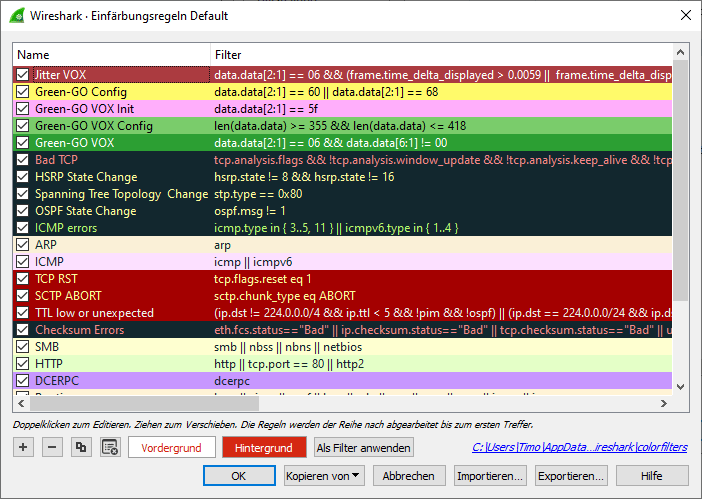The image size is (702, 499).
Task: Click Als Filter anwenden button
Action: [x=364, y=448]
